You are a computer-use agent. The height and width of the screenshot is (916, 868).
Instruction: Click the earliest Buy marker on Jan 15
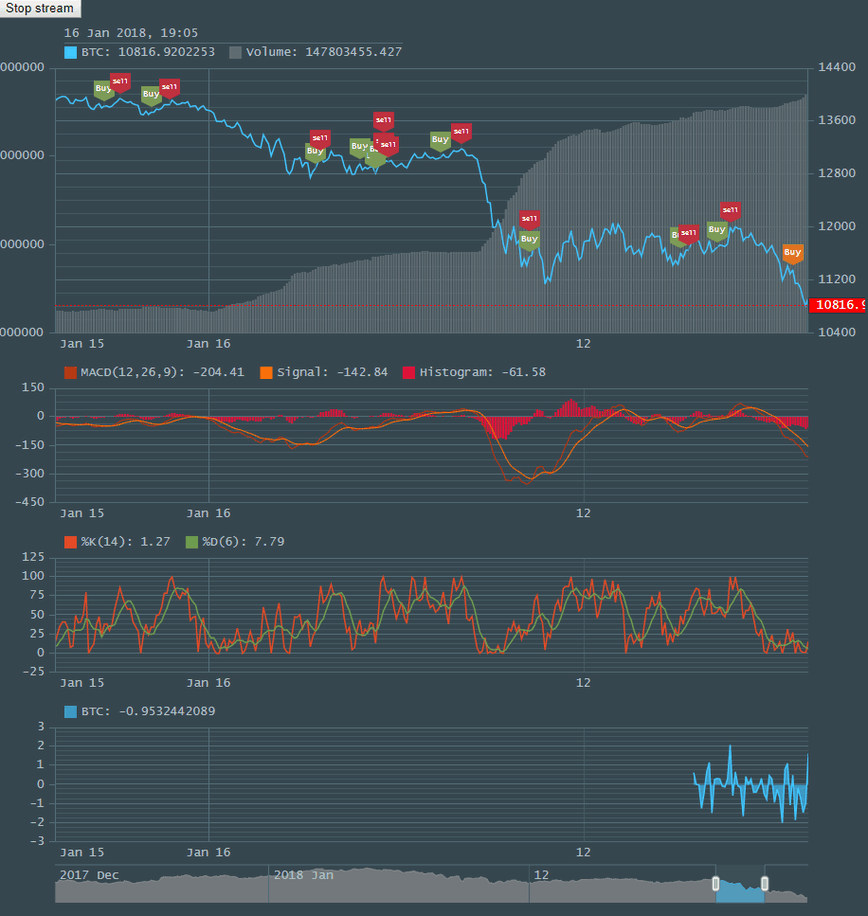click(x=103, y=90)
